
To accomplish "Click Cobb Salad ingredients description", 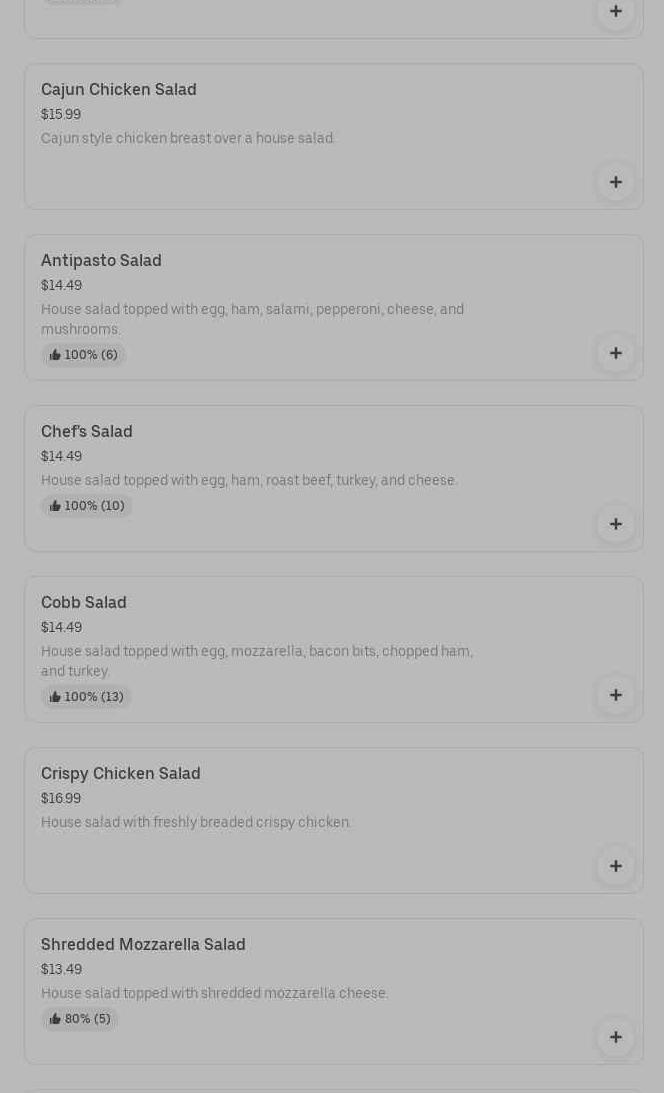I will pos(256,661).
